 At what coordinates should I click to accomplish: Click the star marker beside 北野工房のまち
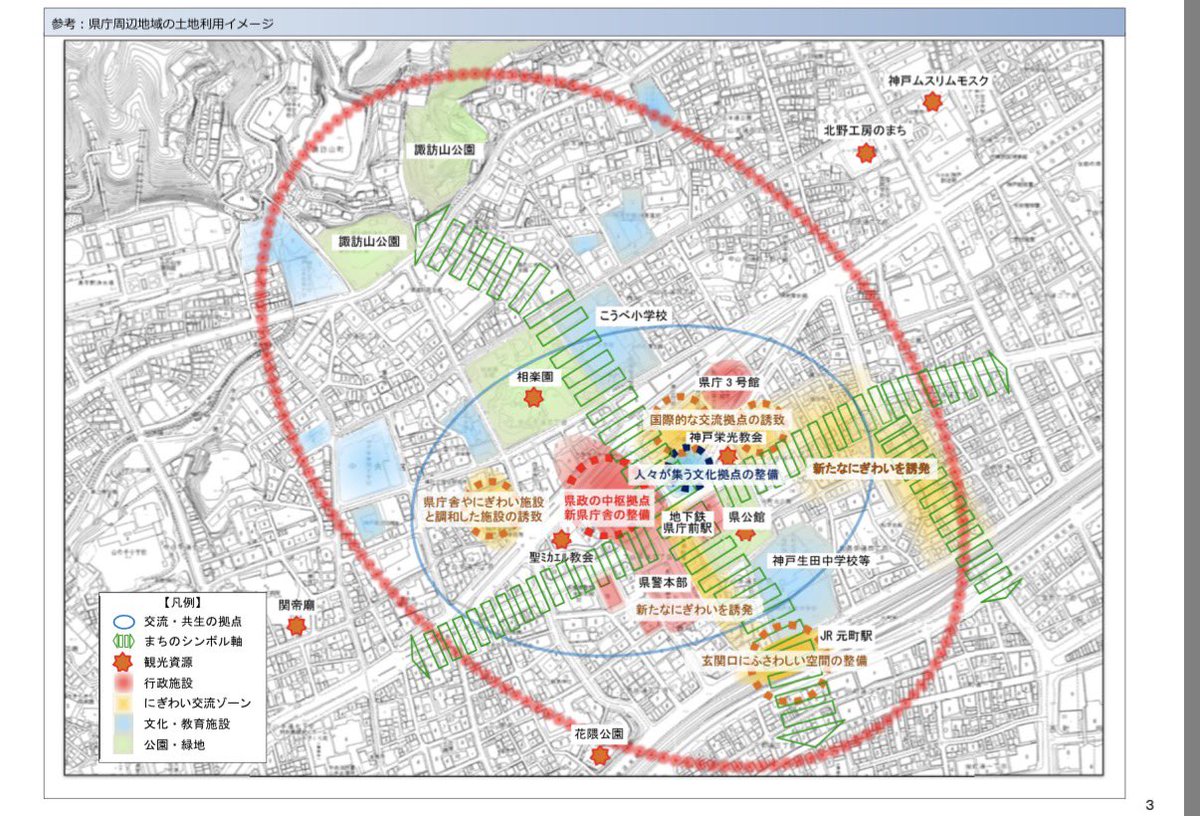(866, 153)
